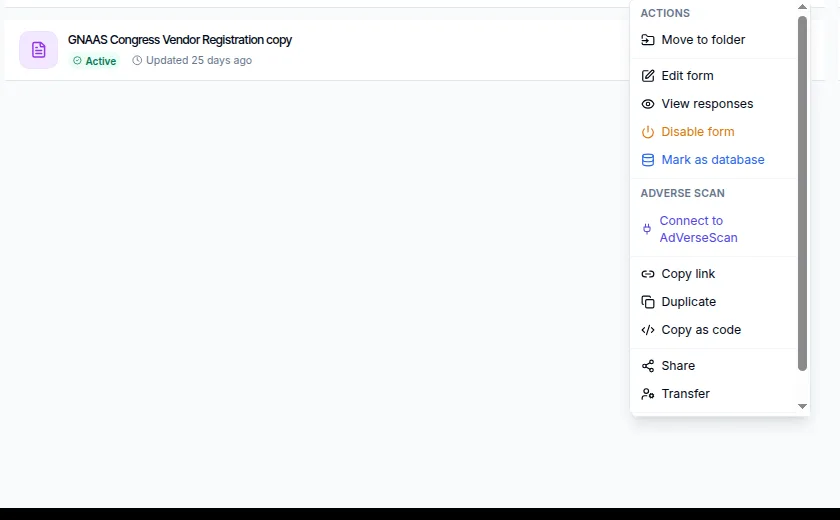Click the database icon
This screenshot has width=840, height=520.
[x=648, y=160]
